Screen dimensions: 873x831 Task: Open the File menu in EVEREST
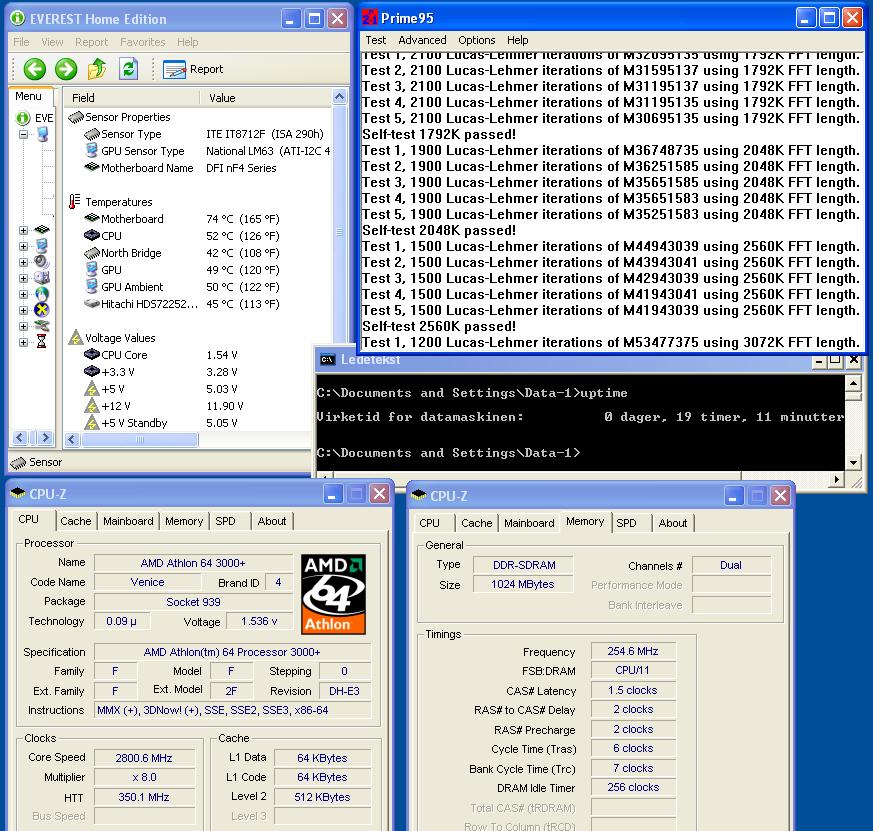tap(21, 42)
